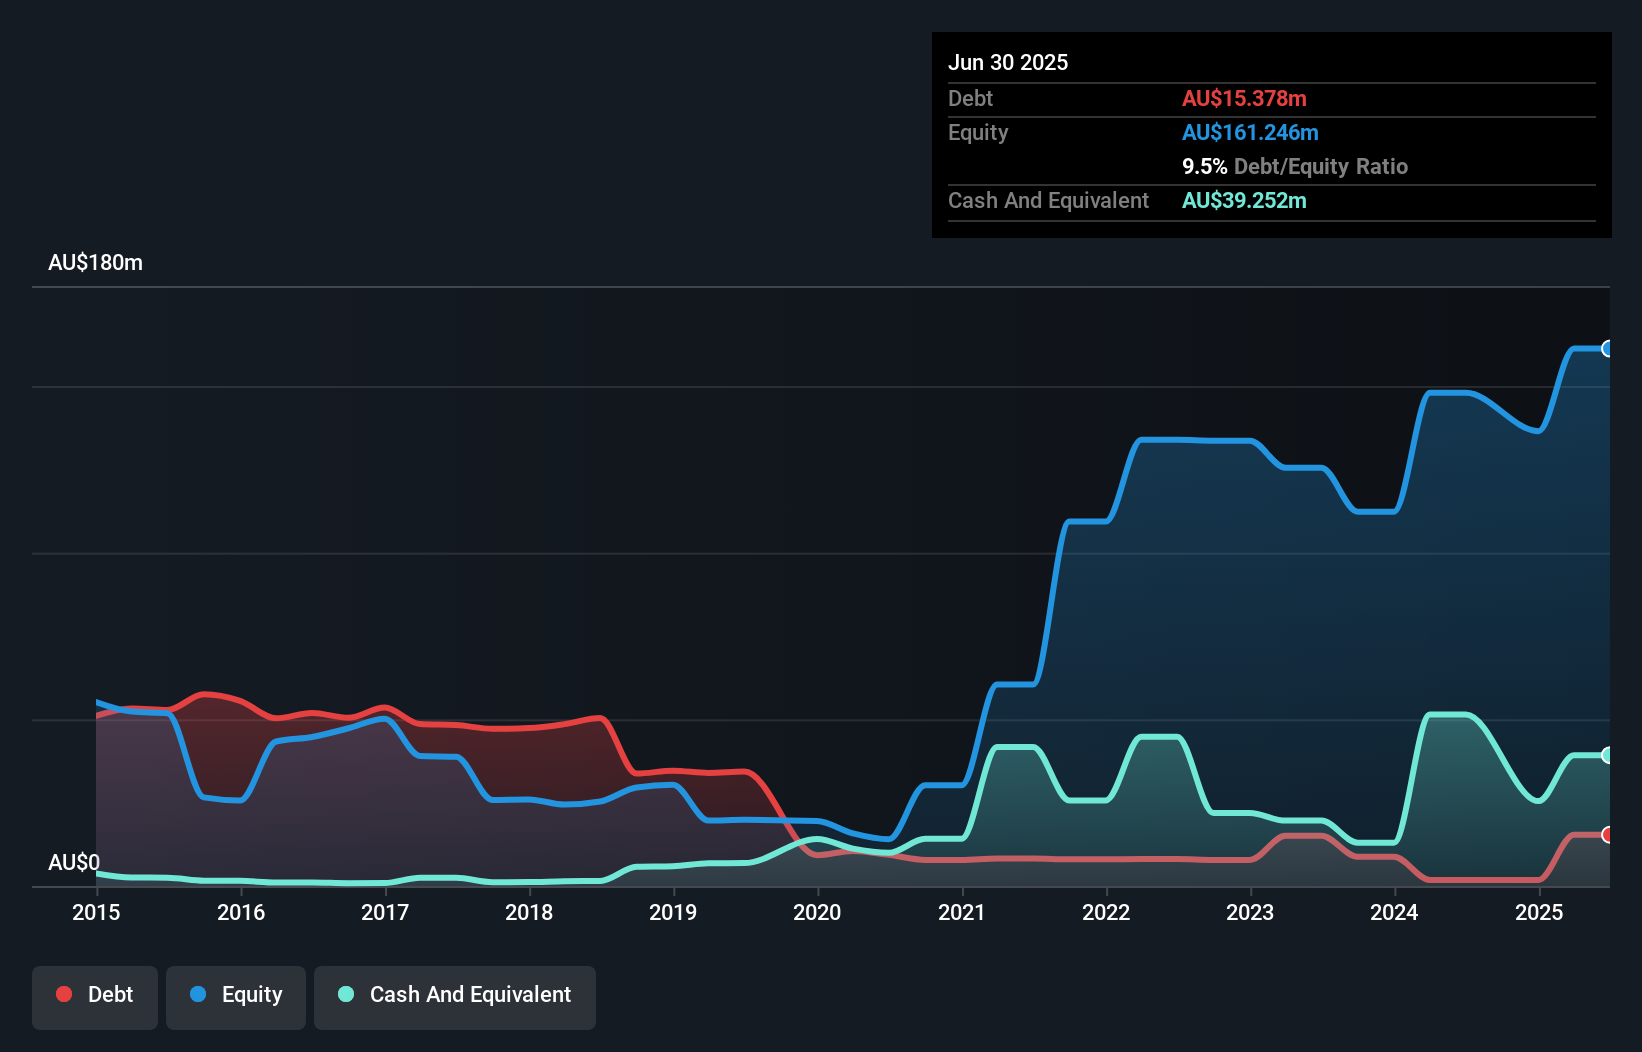The height and width of the screenshot is (1052, 1642).
Task: Click the teal Cash And Equivalent legend dot
Action: 346,994
